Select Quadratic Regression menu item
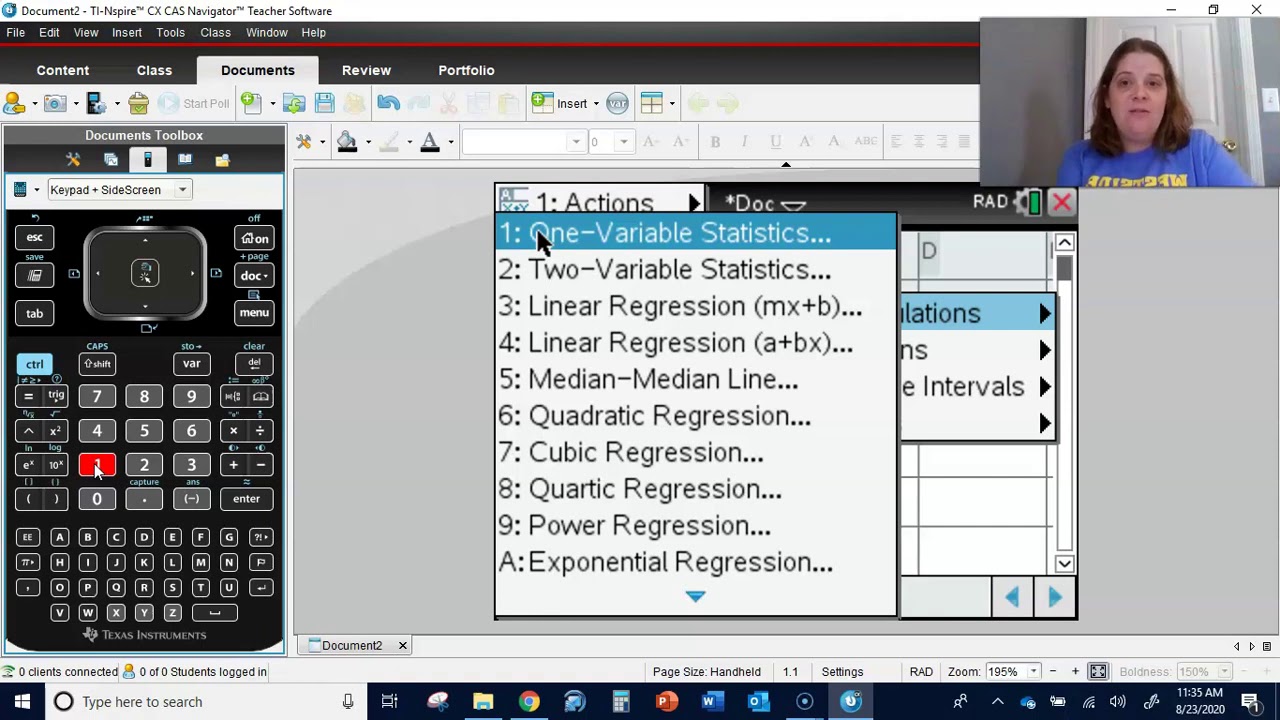 click(696, 416)
